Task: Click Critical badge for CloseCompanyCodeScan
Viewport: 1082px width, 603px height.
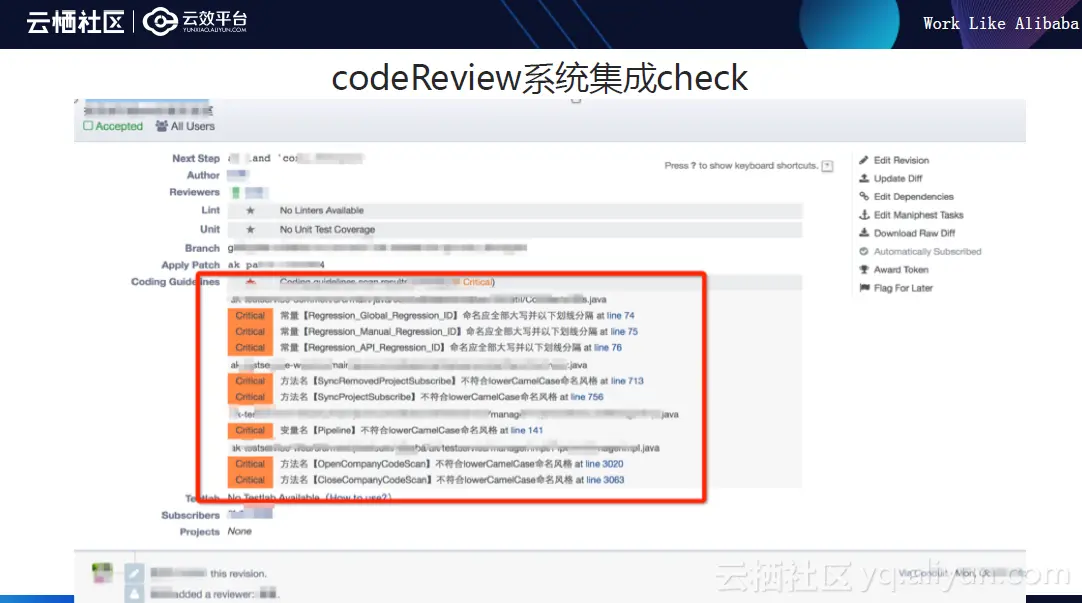Action: pos(250,480)
